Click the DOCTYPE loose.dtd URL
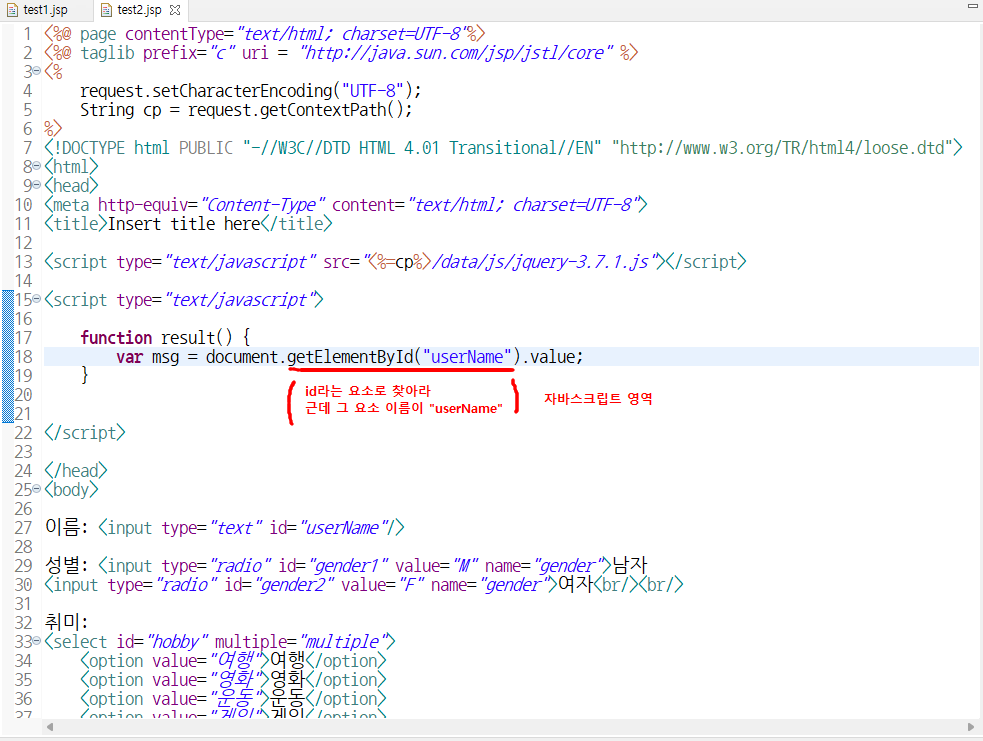 click(x=783, y=148)
